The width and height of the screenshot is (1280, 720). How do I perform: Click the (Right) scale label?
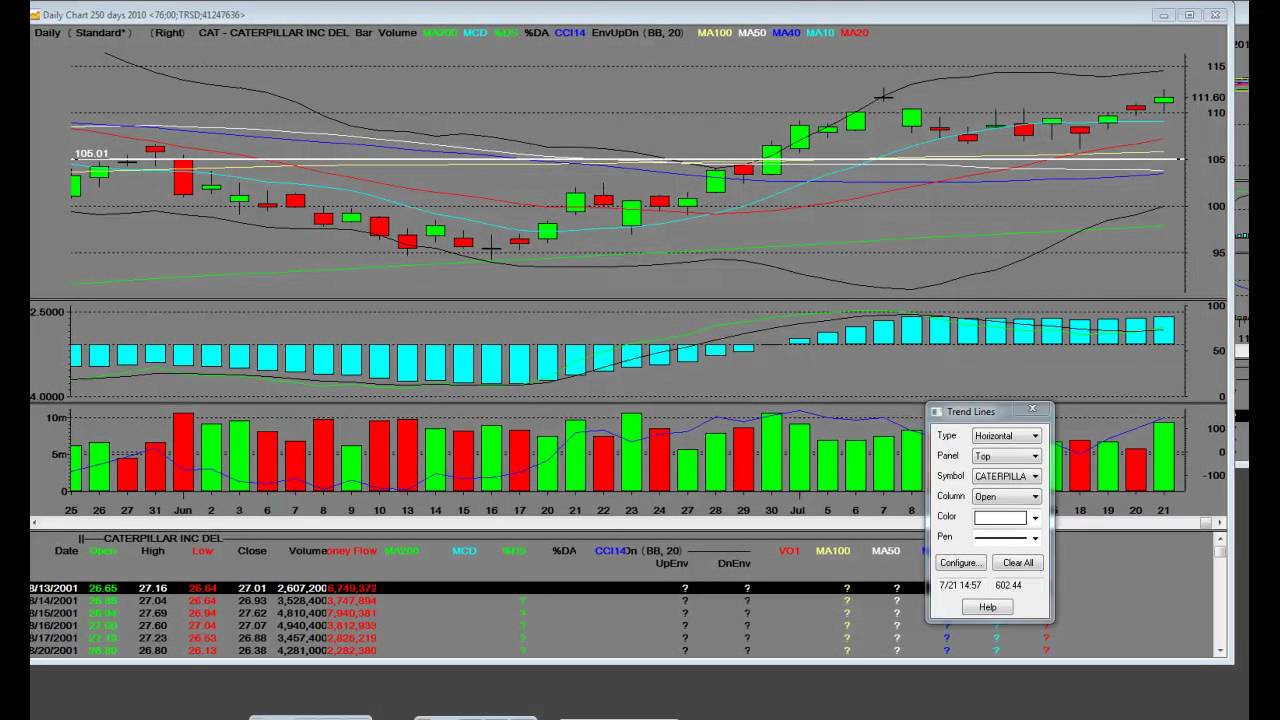point(167,33)
